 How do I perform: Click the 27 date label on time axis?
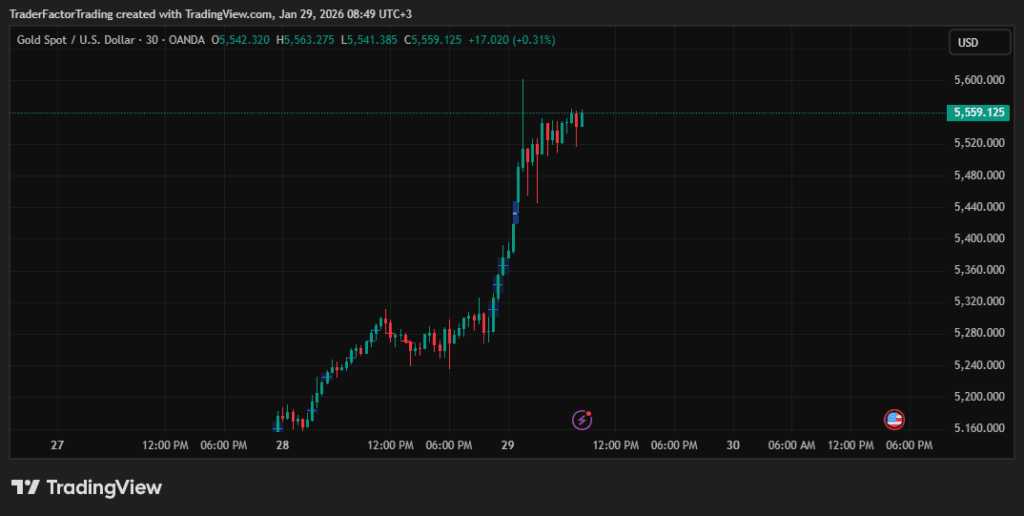(x=57, y=445)
